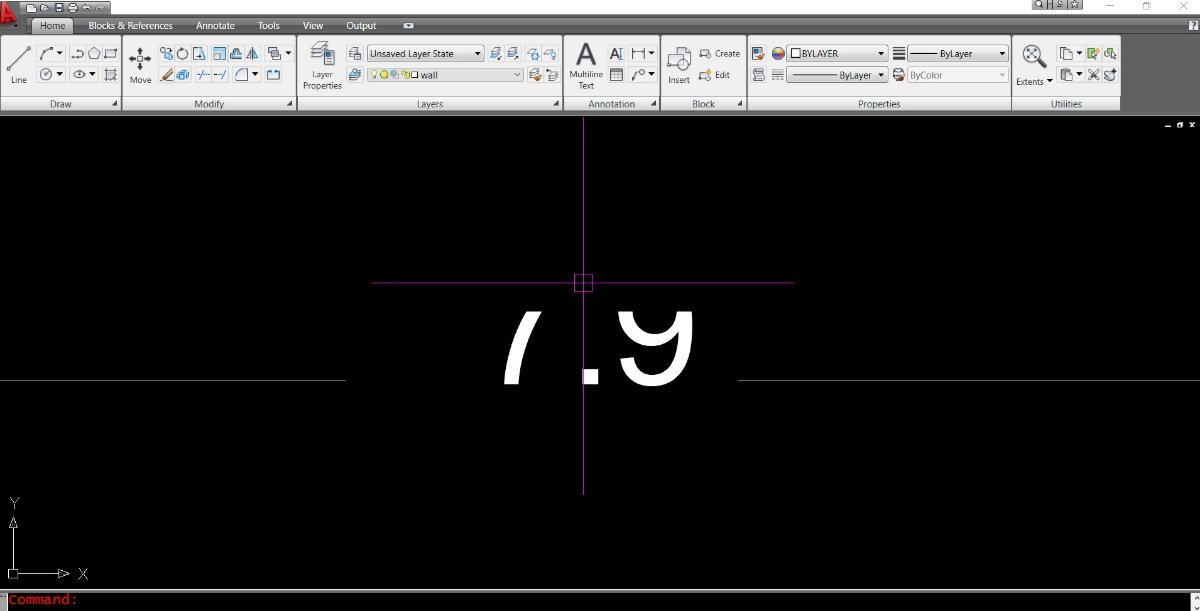
Task: Switch to the Tools tab
Action: [x=269, y=25]
